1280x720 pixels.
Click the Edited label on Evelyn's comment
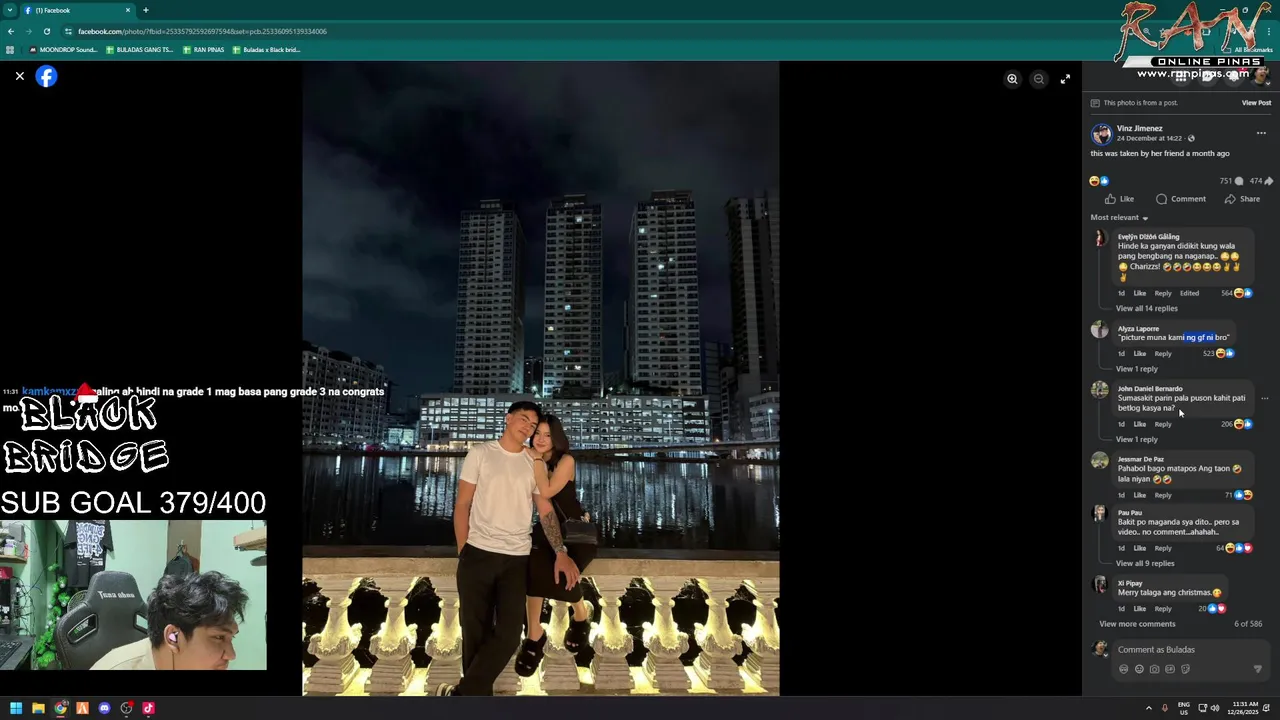[x=1189, y=293]
